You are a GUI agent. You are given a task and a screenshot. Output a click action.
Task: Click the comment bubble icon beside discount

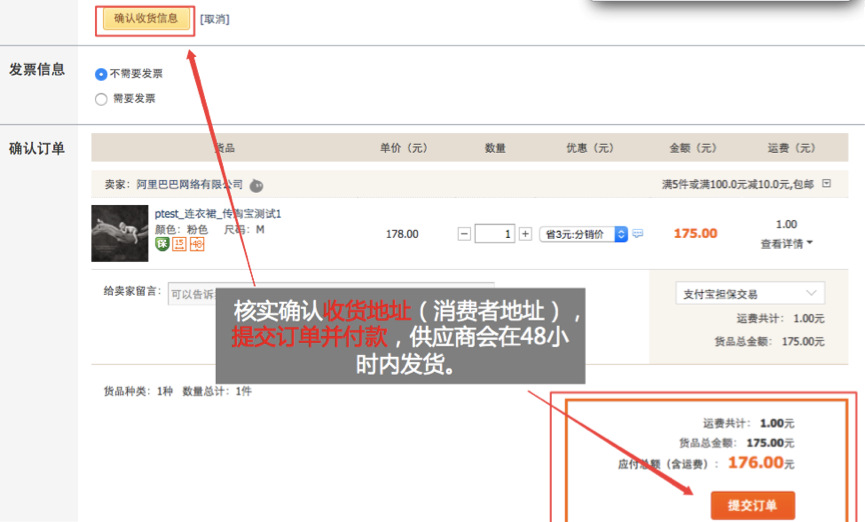pos(638,234)
